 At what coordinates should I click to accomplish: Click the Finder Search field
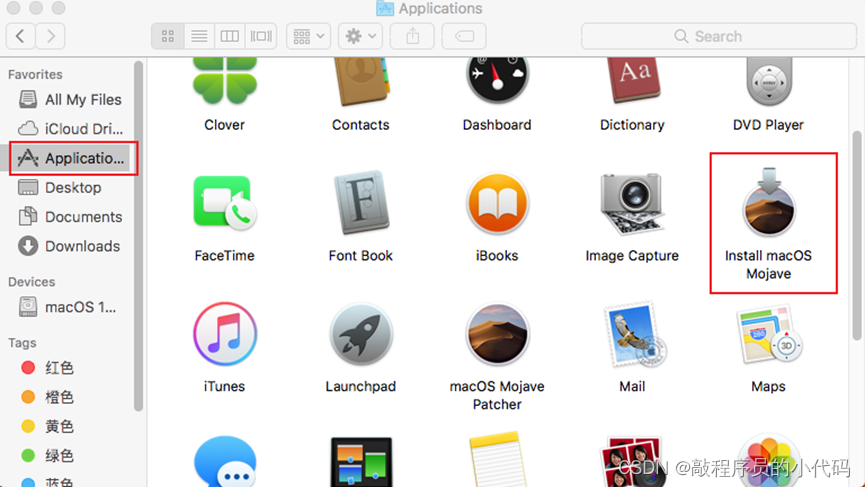click(x=719, y=36)
